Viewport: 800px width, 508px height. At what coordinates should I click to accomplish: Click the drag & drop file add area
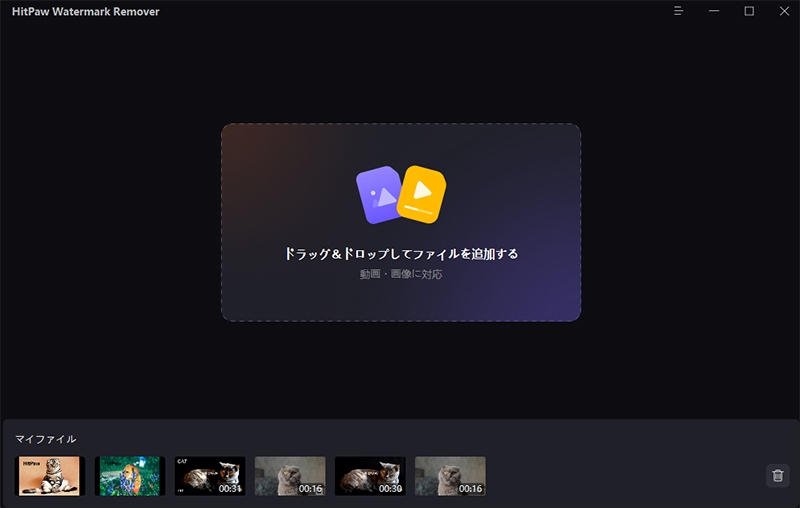click(401, 222)
